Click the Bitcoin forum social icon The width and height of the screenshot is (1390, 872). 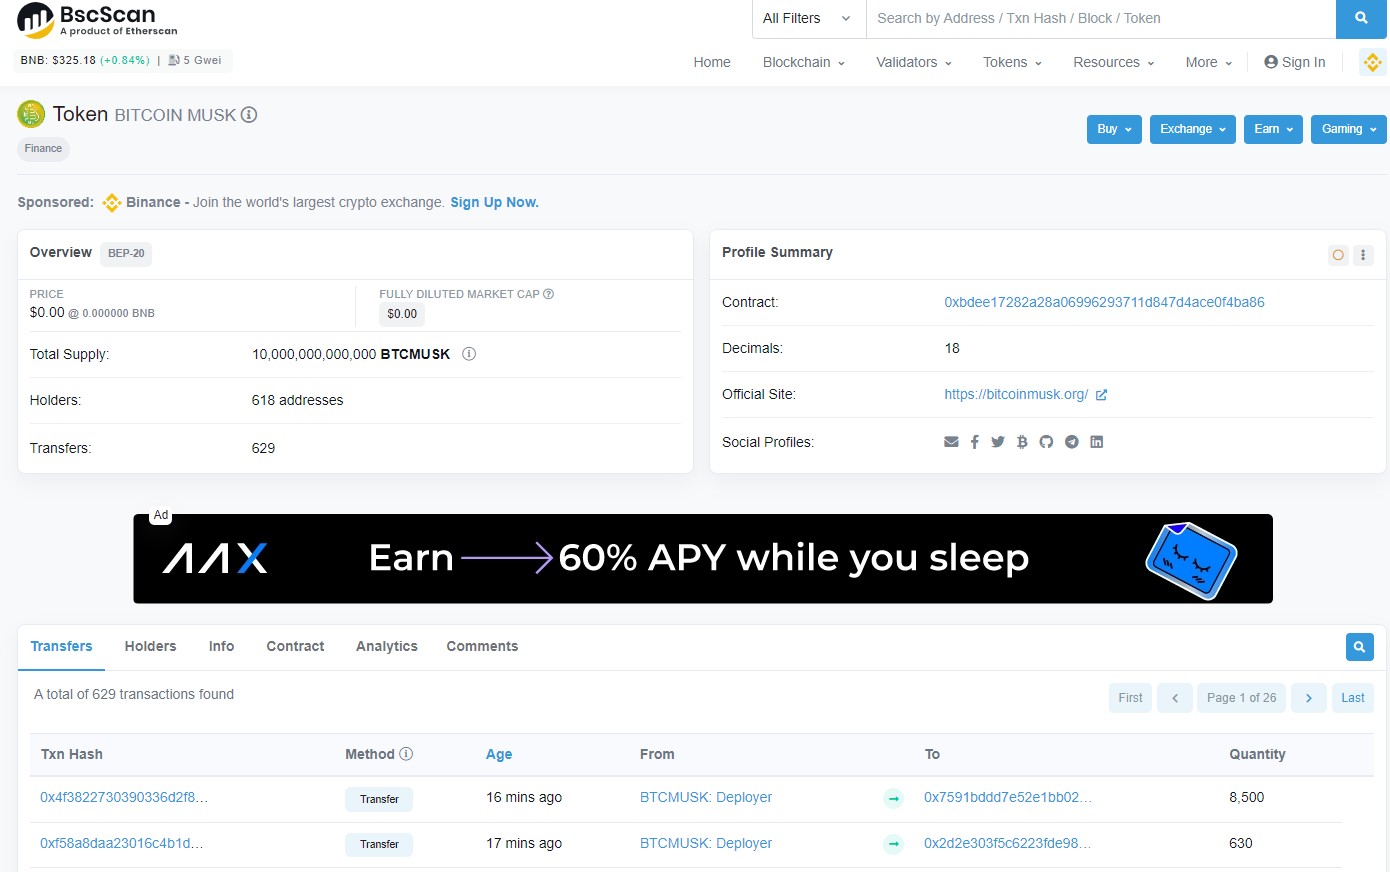(1022, 442)
